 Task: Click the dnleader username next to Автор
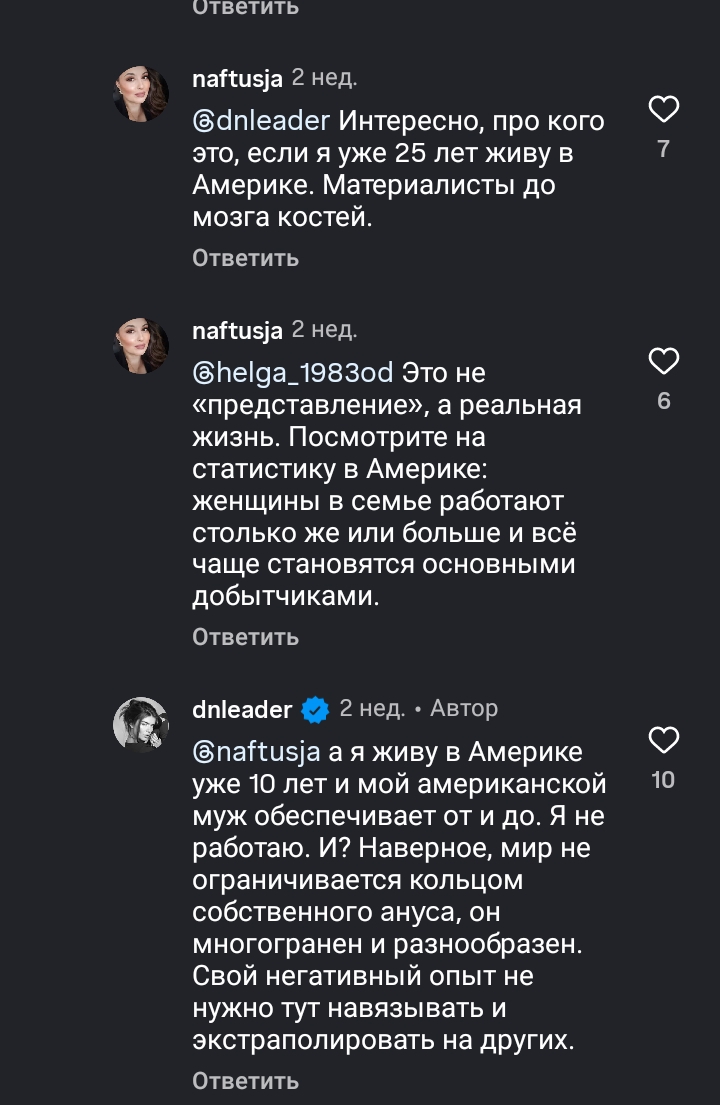pyautogui.click(x=241, y=709)
